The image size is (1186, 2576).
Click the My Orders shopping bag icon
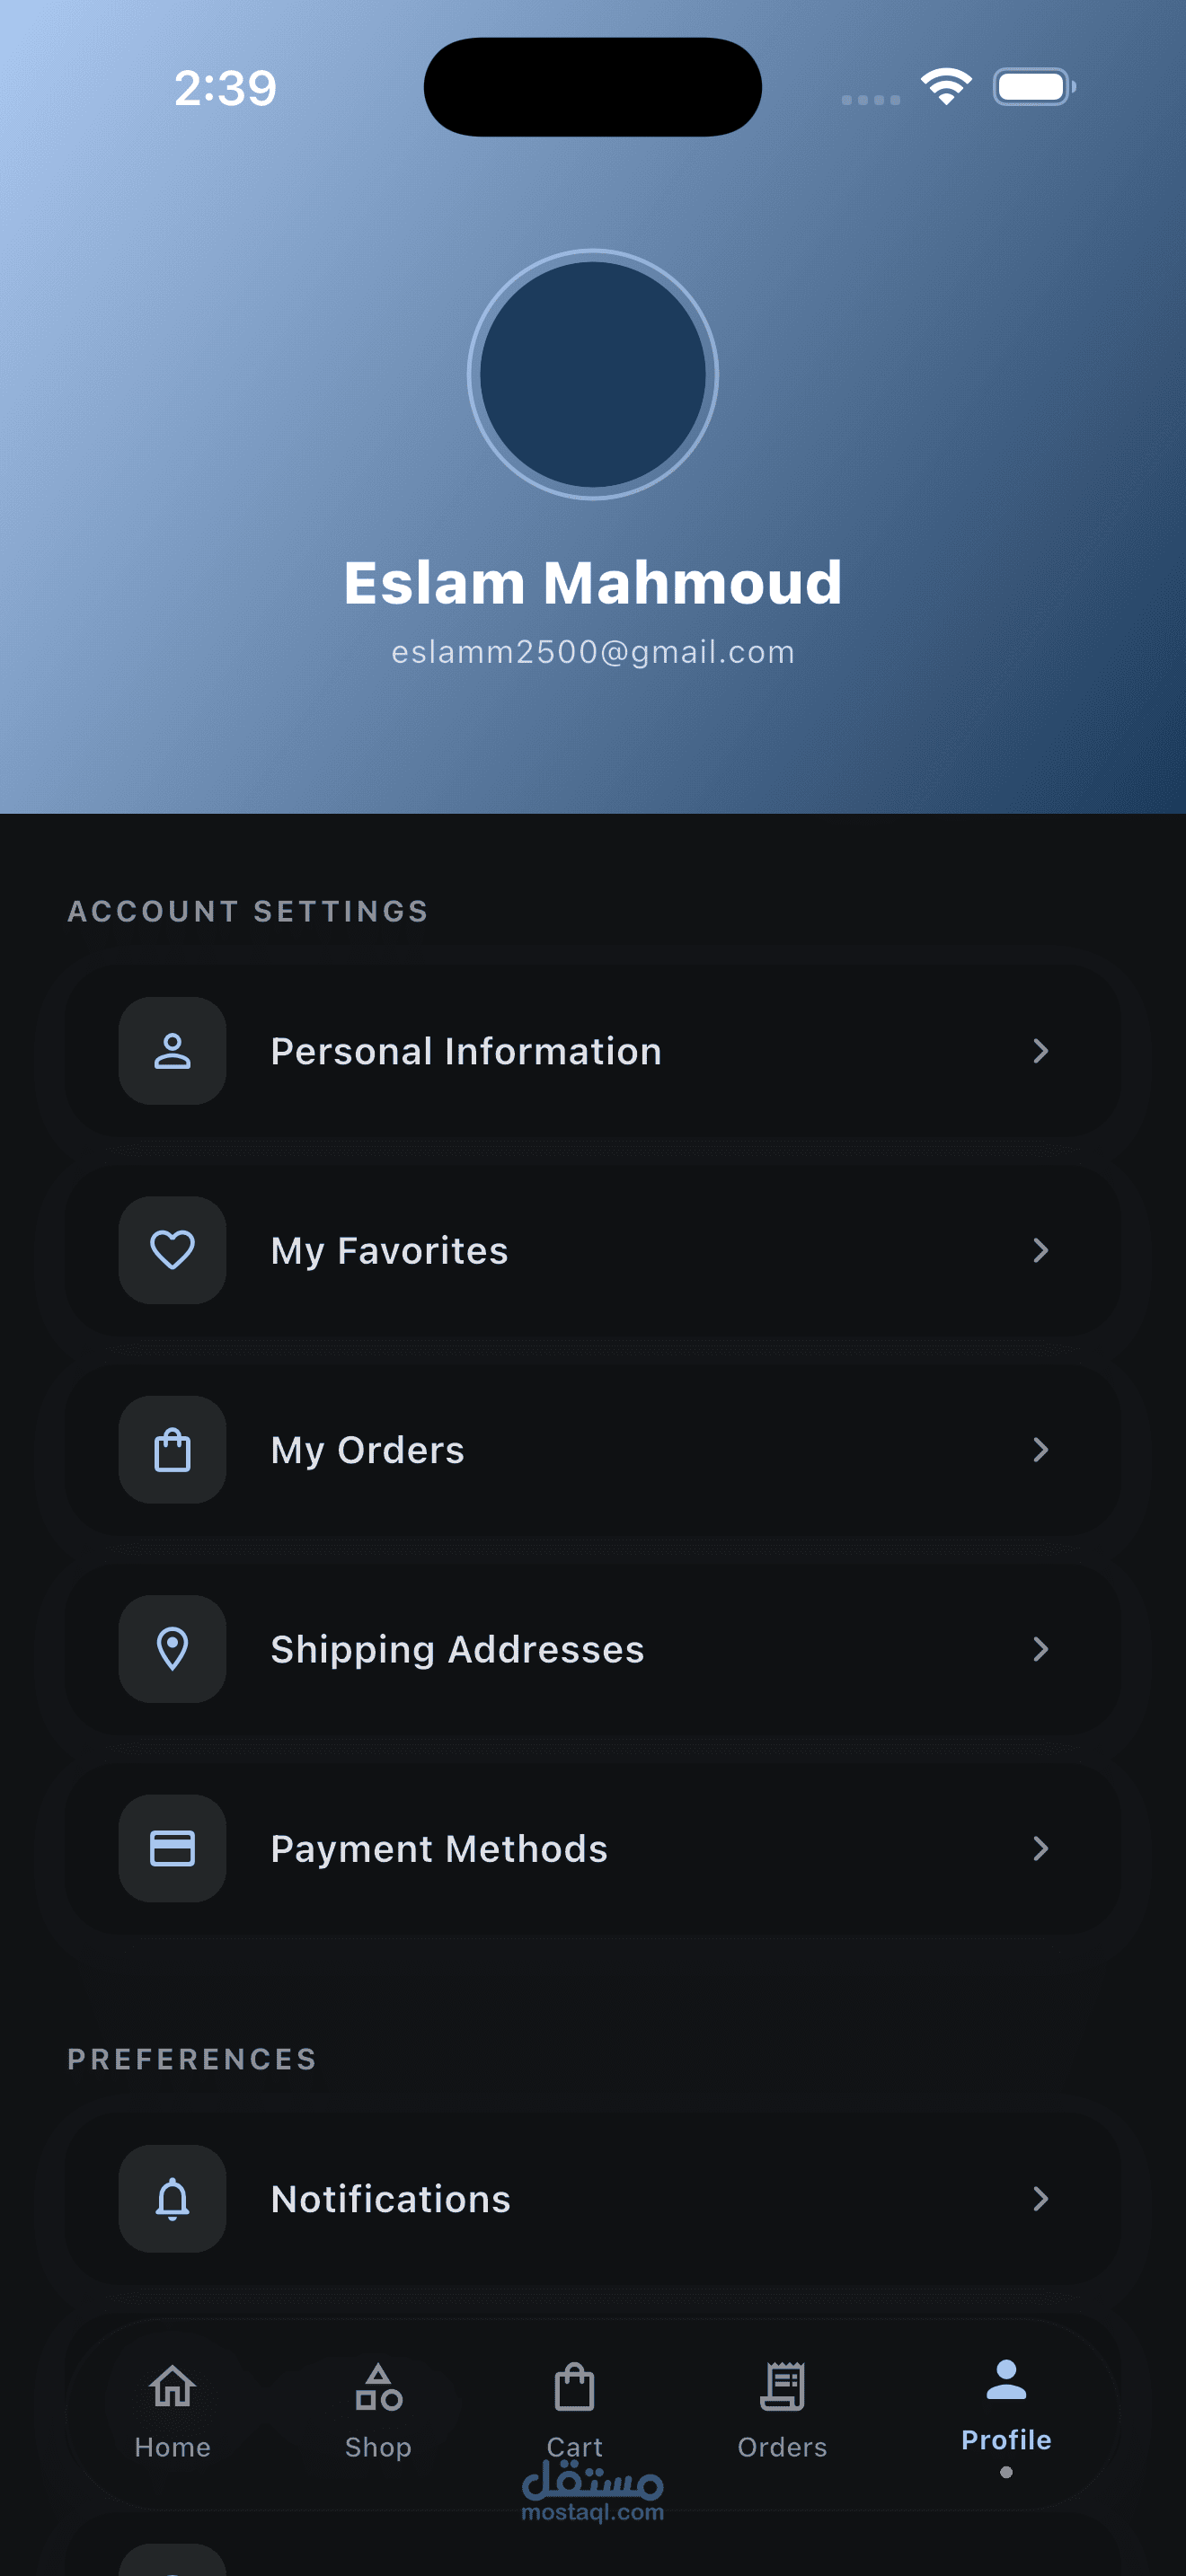(172, 1449)
